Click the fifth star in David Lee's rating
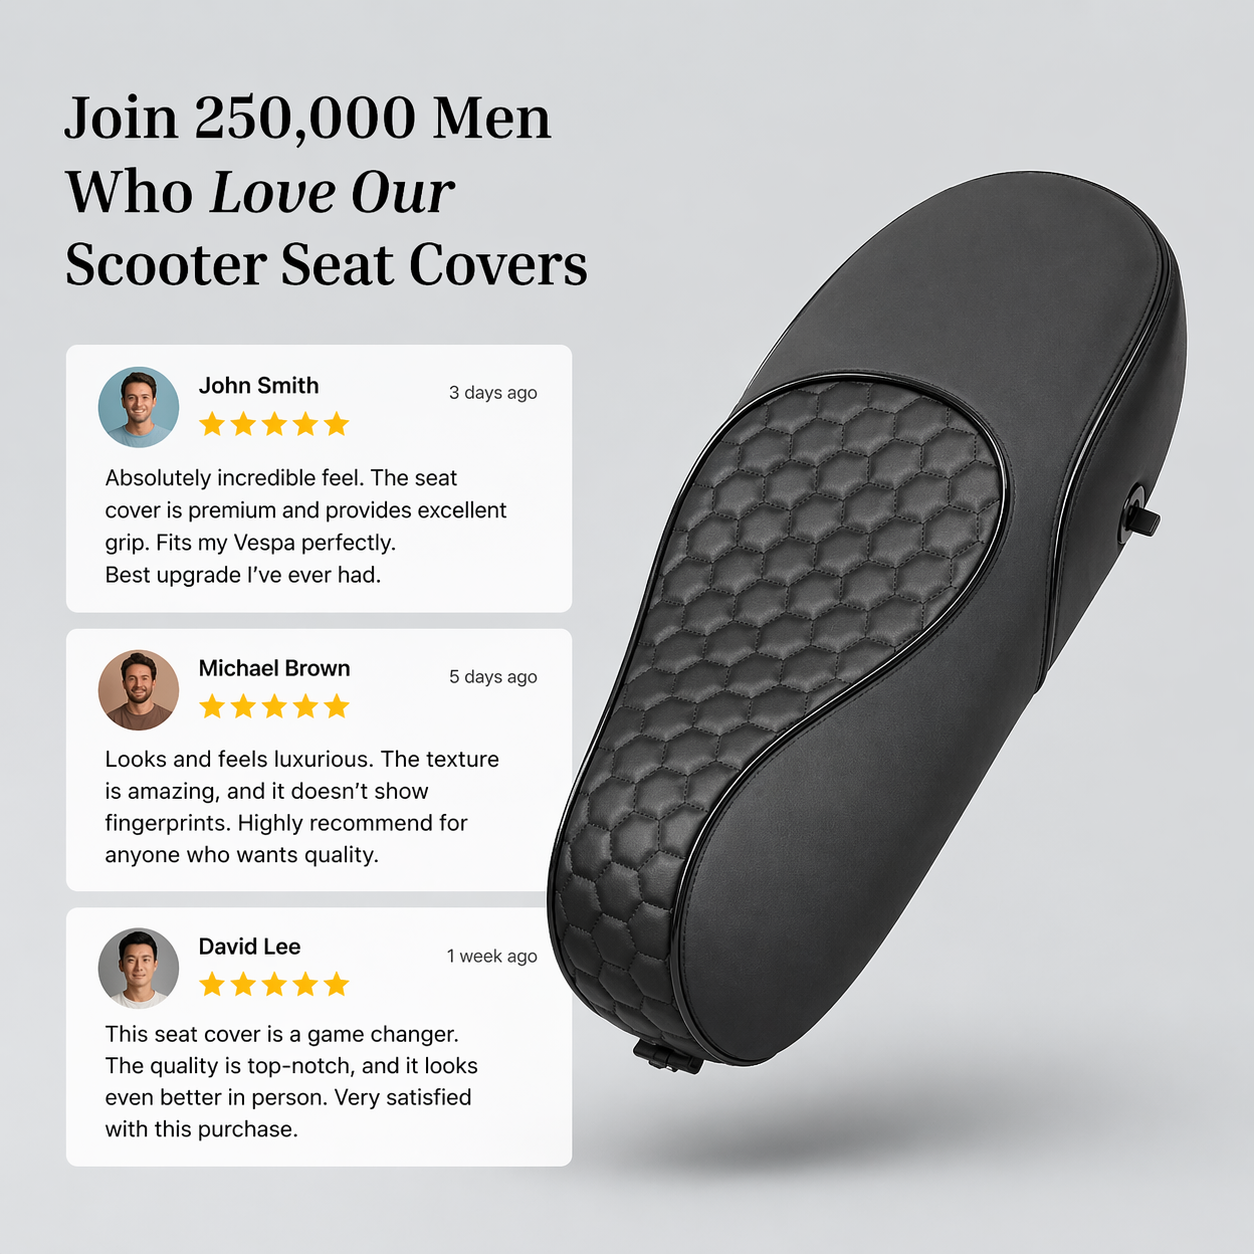This screenshot has height=1254, width=1254. (x=337, y=984)
